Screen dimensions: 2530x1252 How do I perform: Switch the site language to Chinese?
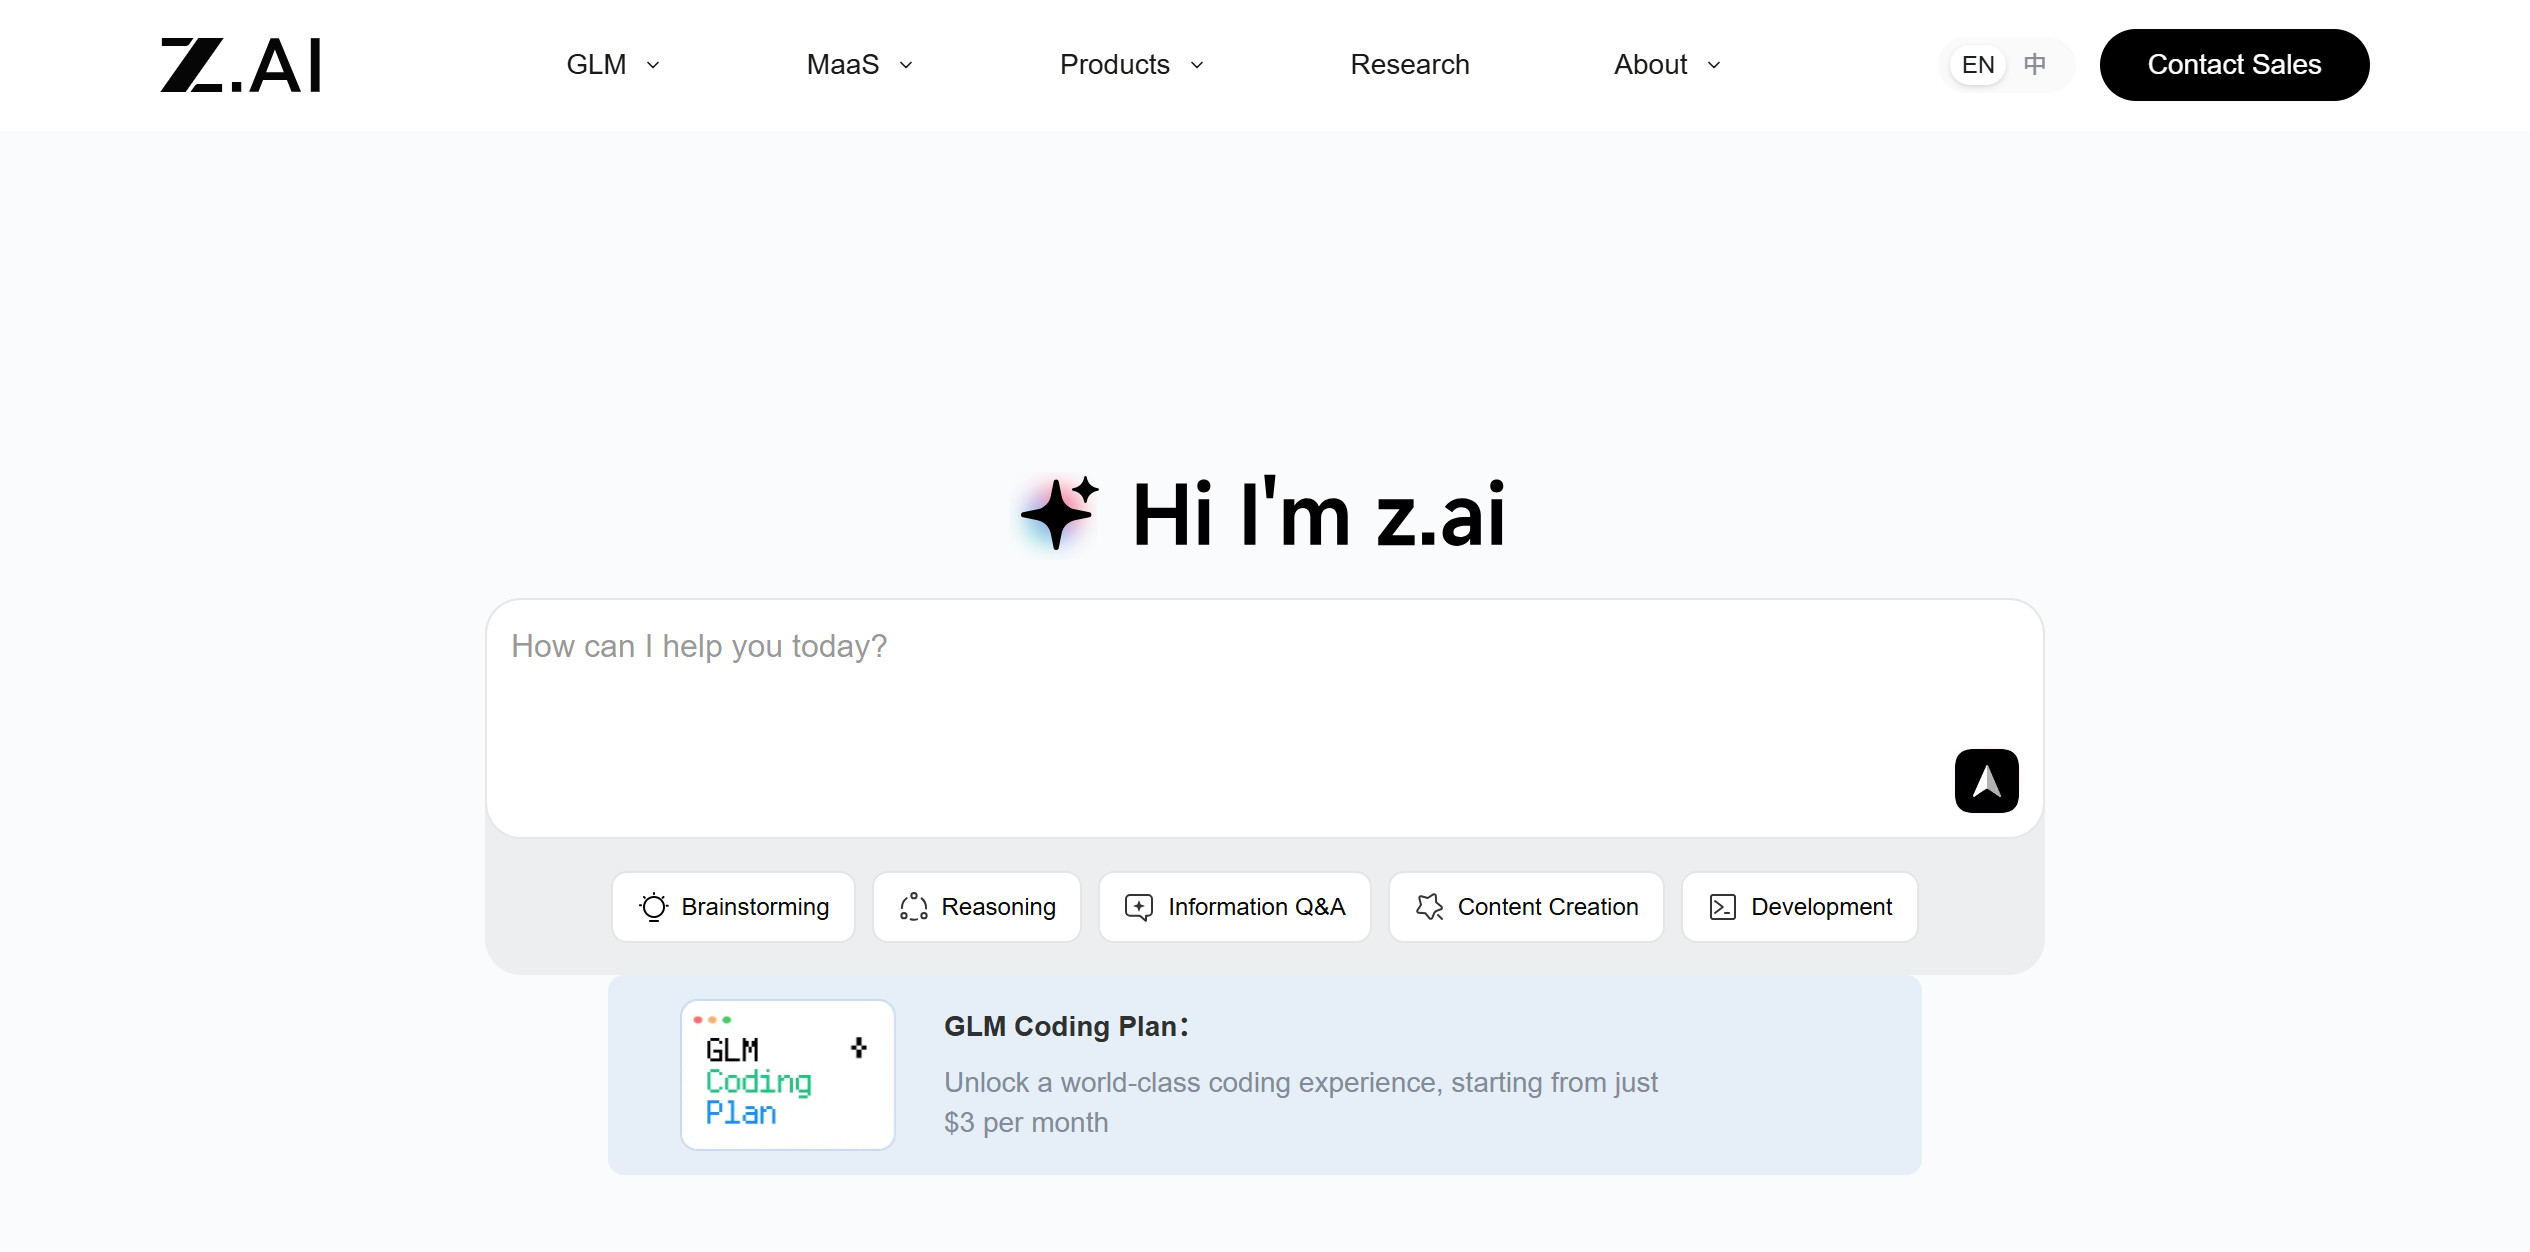click(2035, 64)
